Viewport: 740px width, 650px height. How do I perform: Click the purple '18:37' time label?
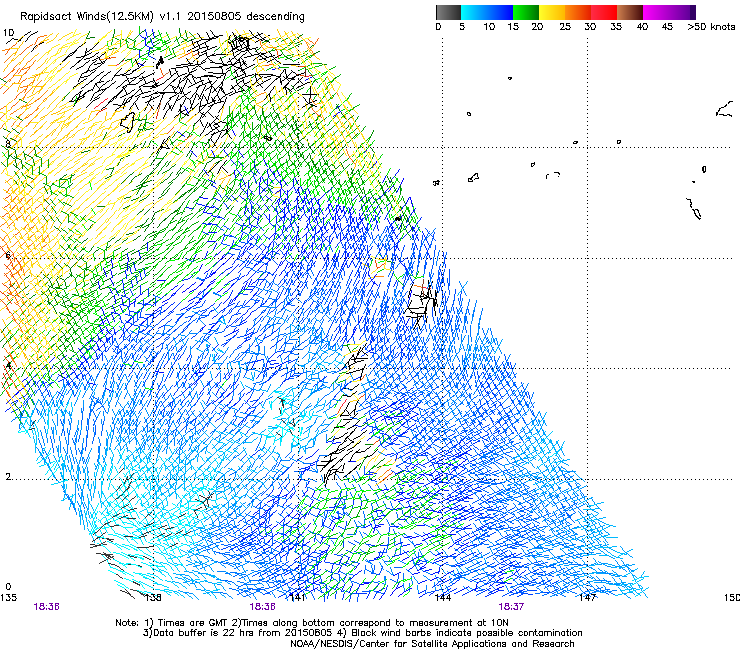[511, 607]
